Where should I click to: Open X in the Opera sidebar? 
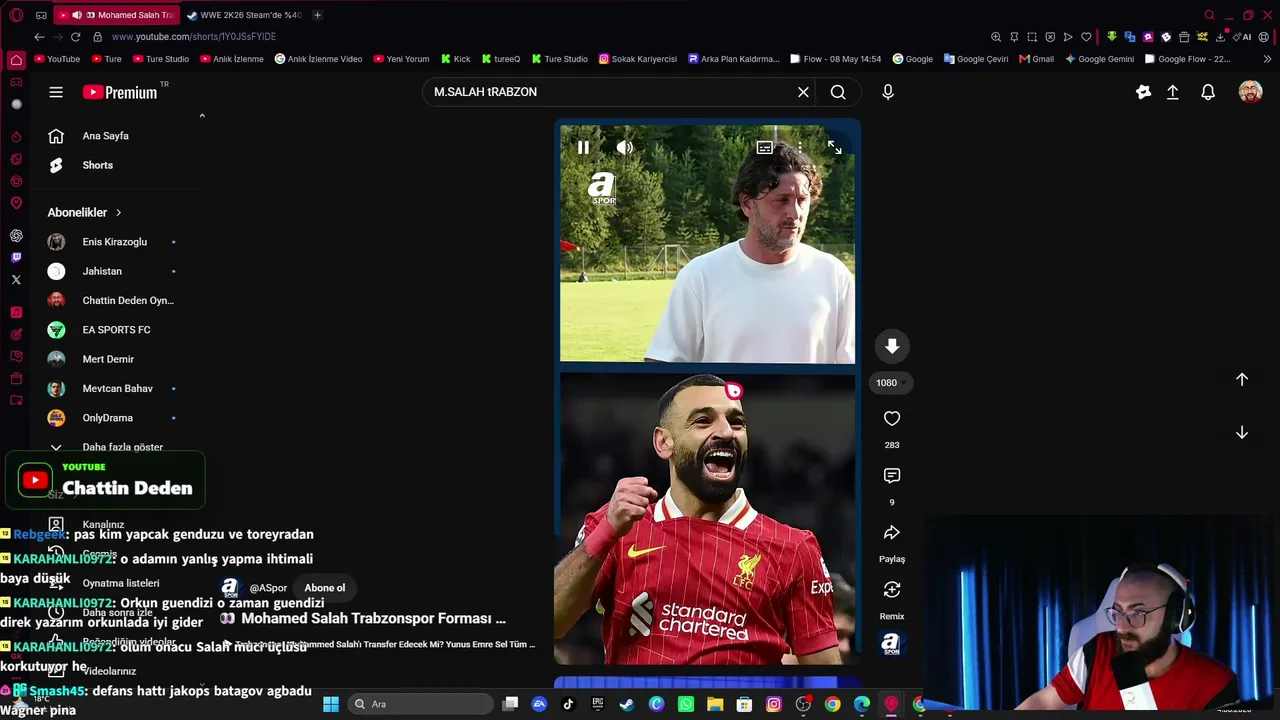point(16,280)
